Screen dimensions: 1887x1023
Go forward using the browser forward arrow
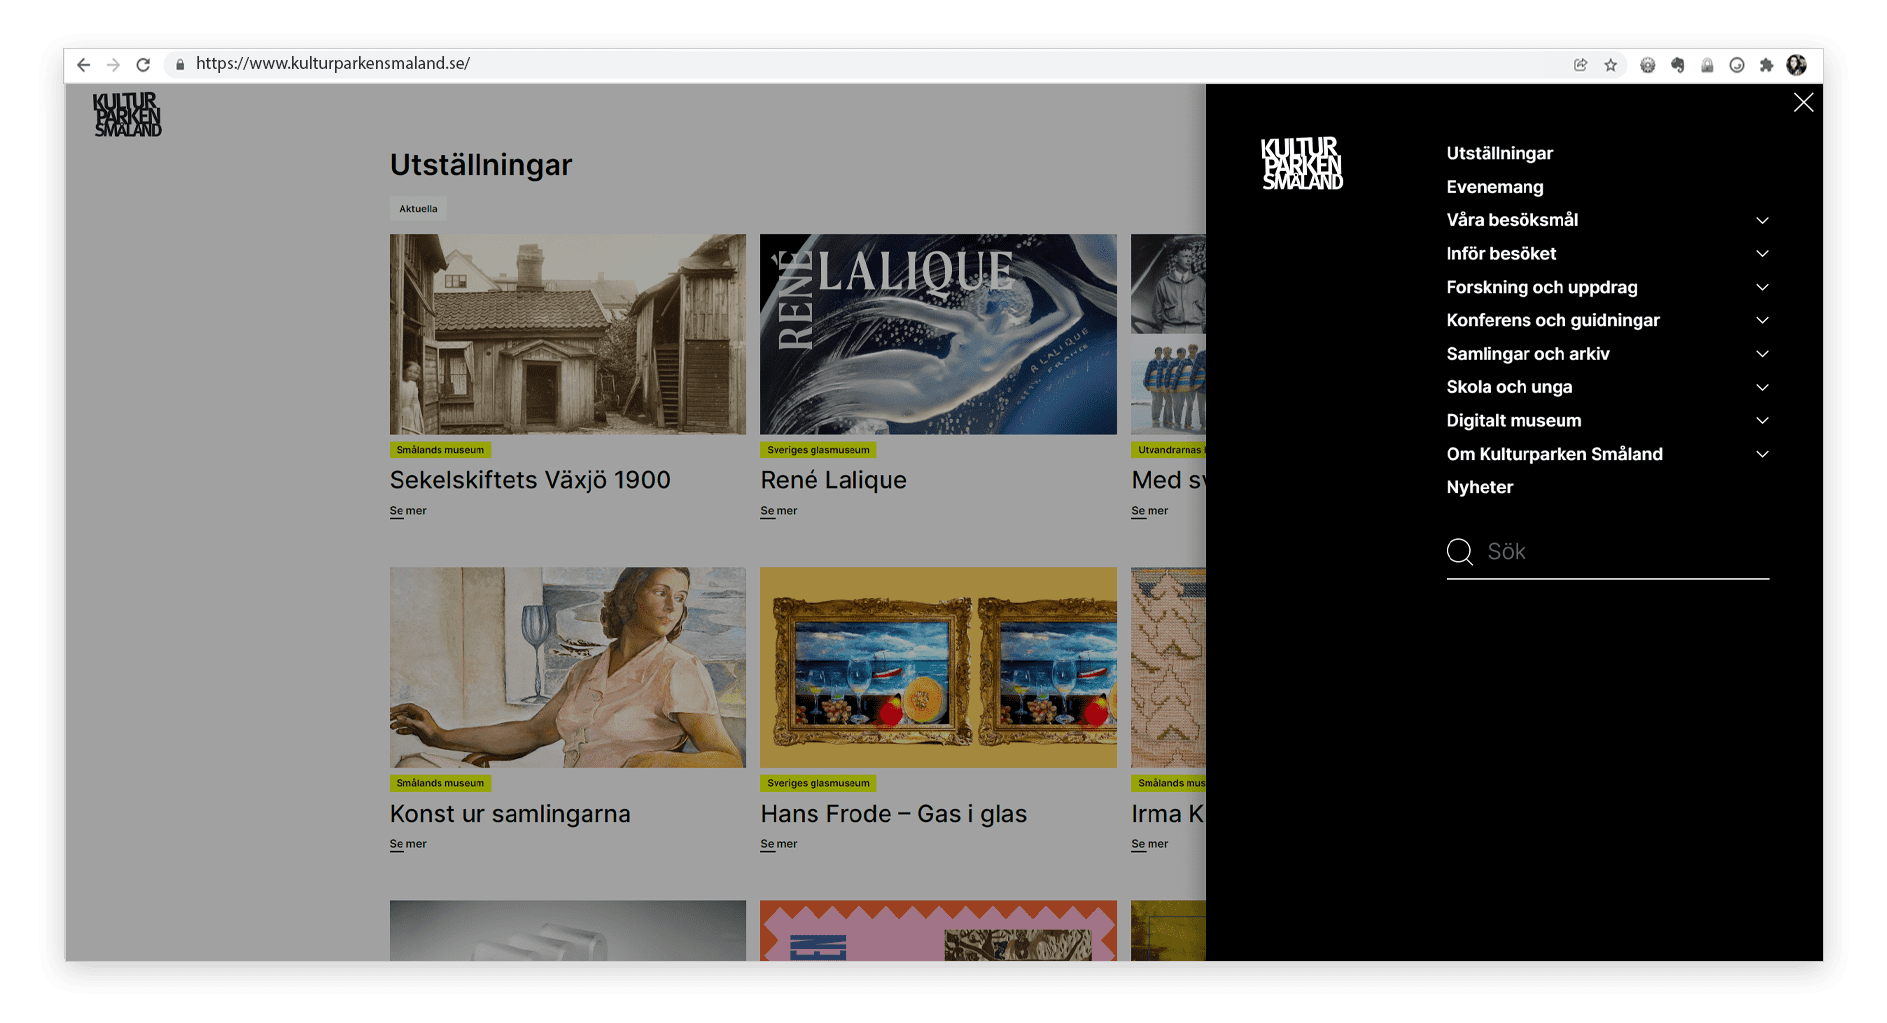point(113,64)
